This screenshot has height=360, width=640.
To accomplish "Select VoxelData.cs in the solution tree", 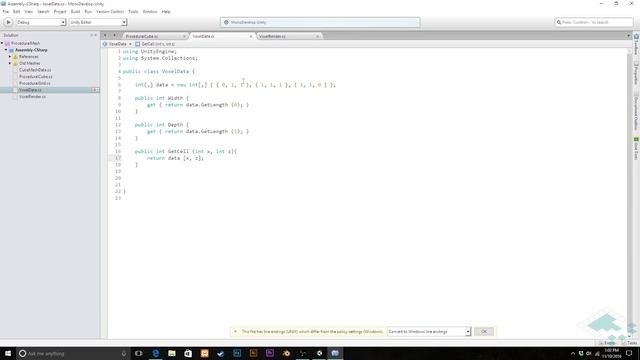I will (x=30, y=90).
